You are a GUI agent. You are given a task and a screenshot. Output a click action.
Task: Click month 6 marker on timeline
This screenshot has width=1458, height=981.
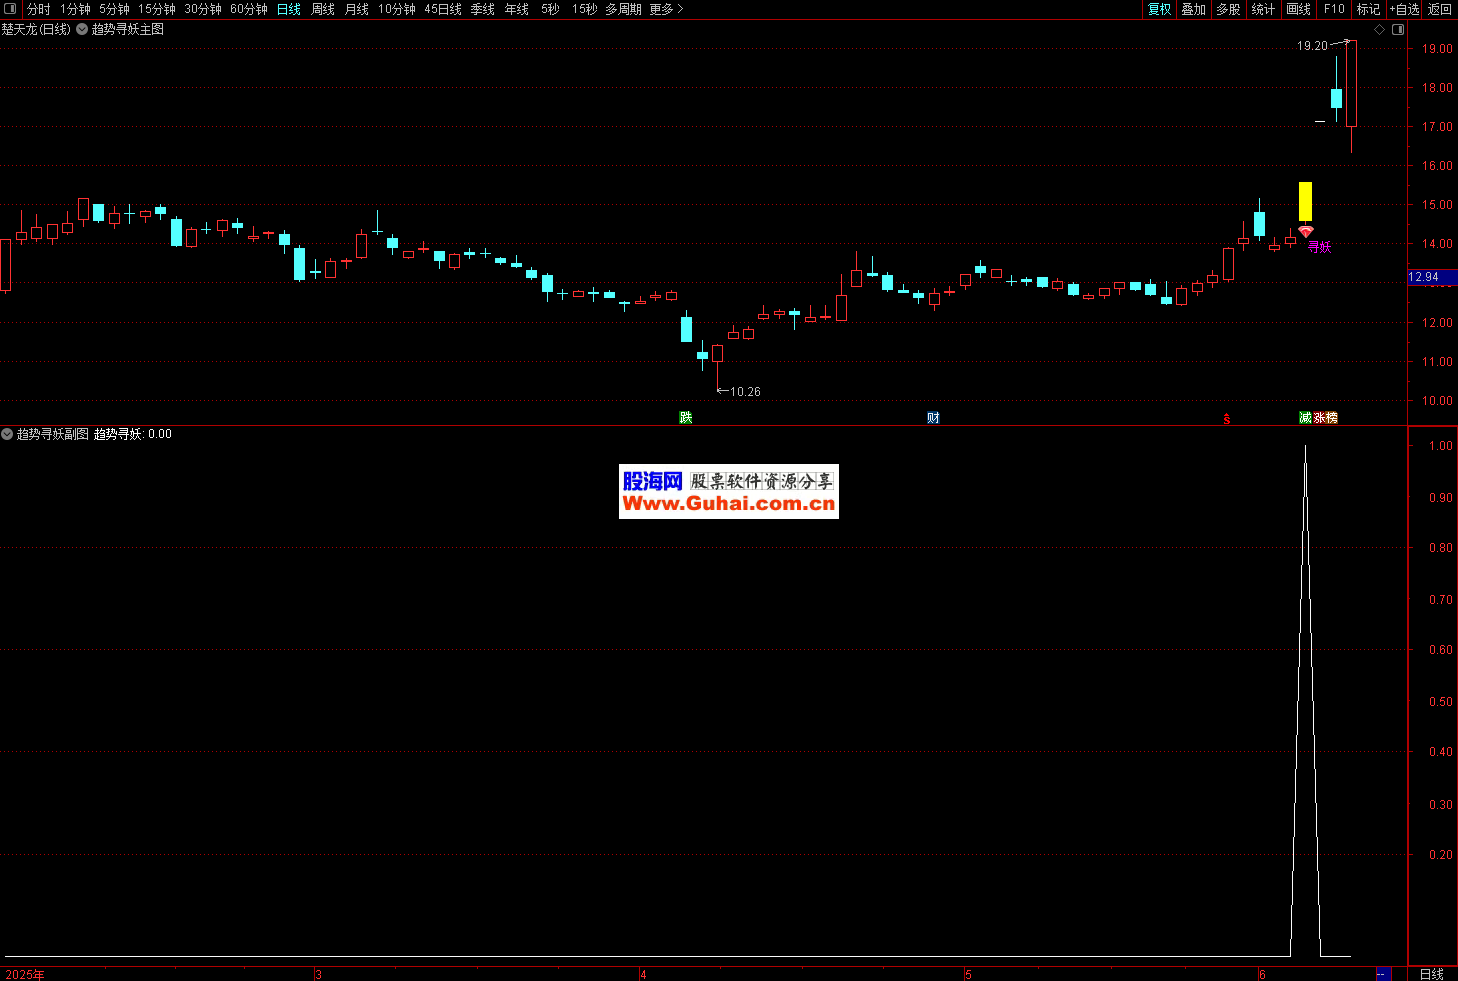(x=1262, y=974)
